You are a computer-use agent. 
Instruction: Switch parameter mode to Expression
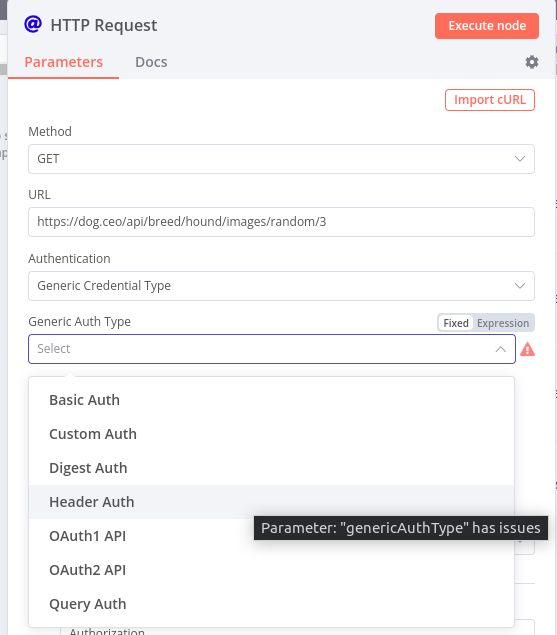coord(503,323)
